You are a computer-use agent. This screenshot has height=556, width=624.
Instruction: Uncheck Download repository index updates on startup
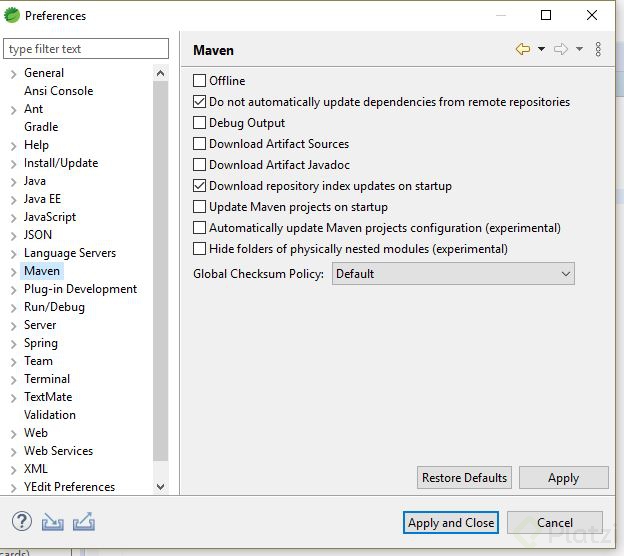pos(199,186)
